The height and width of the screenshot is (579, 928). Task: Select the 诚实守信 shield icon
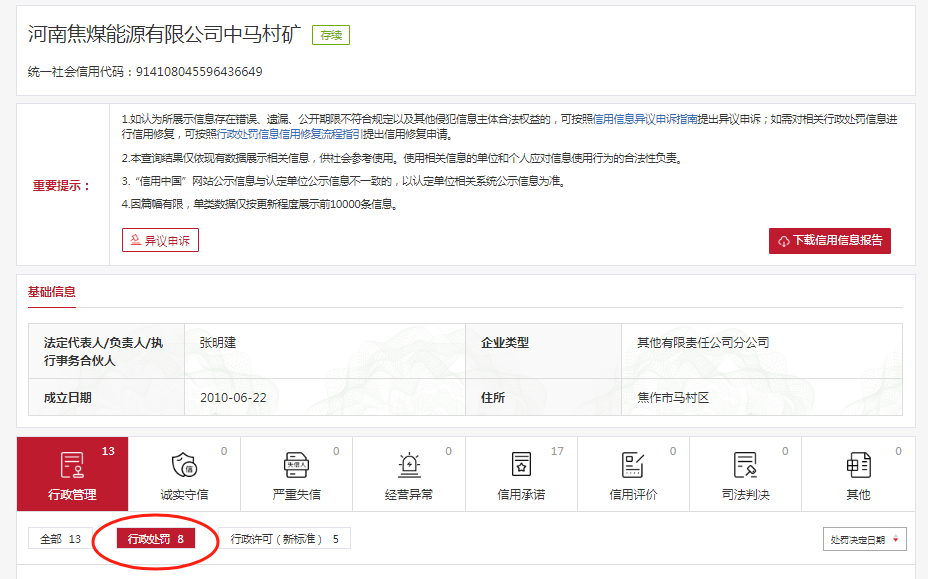pyautogui.click(x=184, y=474)
